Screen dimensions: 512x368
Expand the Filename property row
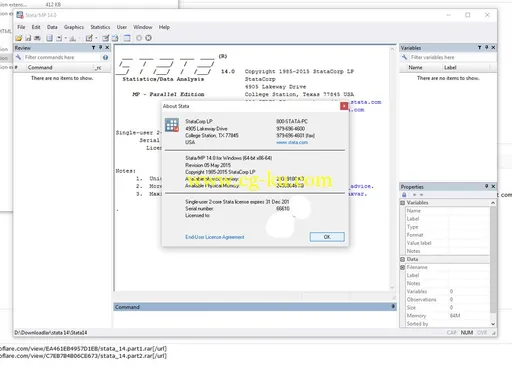coord(402,267)
